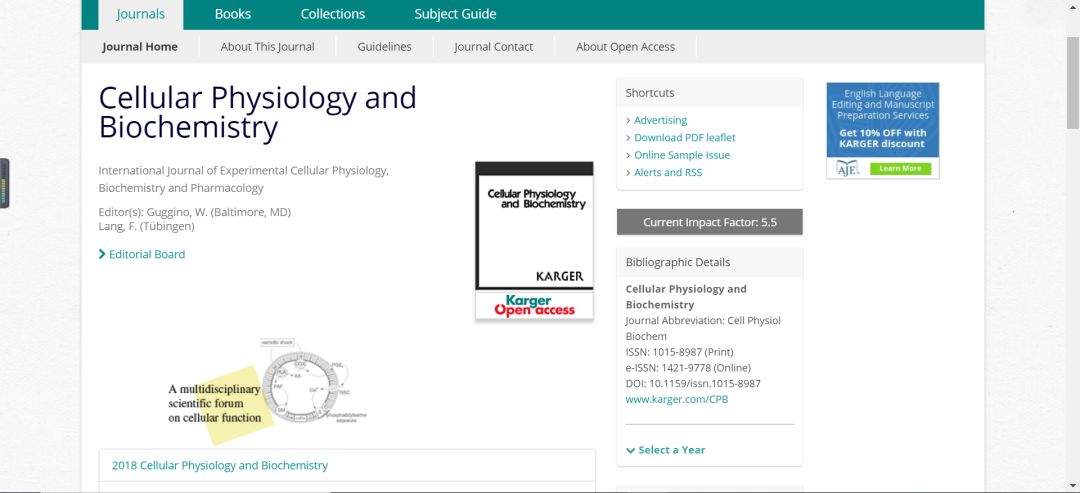Click editor Guggino, W. (Baltimore, MD) text
This screenshot has width=1080, height=493.
click(x=195, y=212)
